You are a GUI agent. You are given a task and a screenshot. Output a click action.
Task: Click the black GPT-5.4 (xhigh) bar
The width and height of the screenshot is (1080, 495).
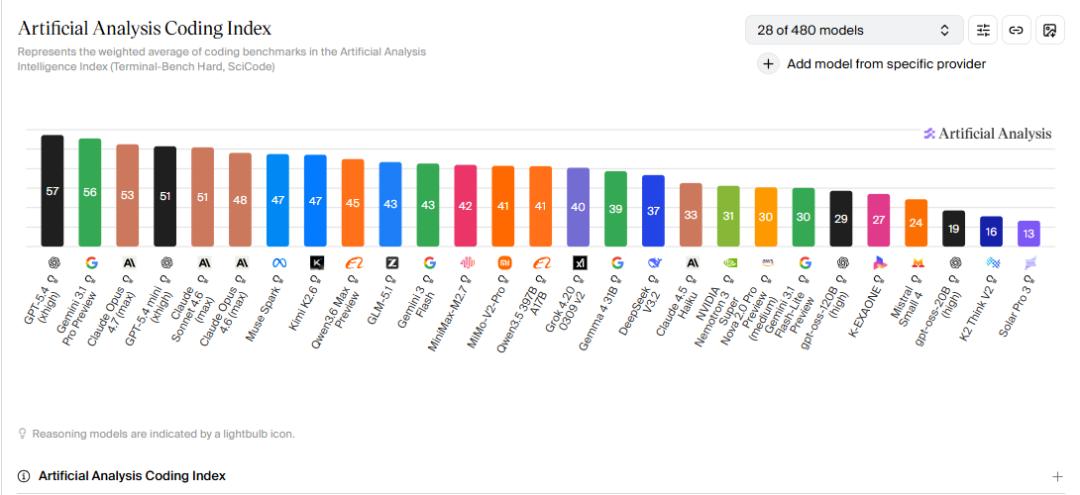pyautogui.click(x=52, y=191)
